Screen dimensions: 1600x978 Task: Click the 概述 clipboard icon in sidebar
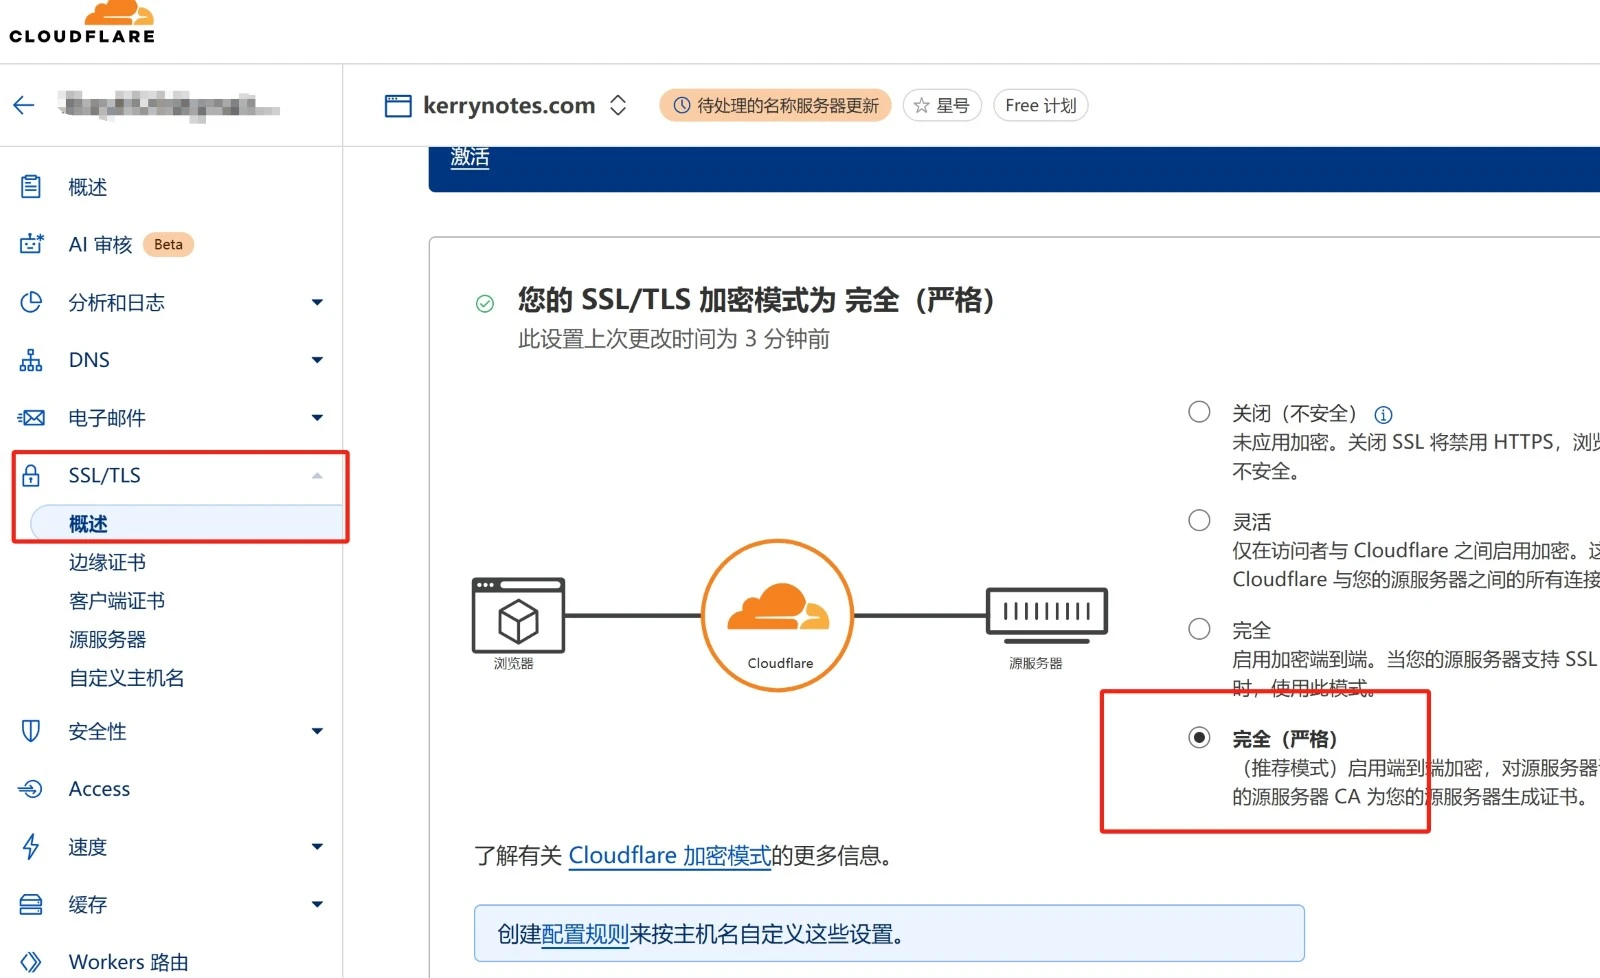coord(31,187)
